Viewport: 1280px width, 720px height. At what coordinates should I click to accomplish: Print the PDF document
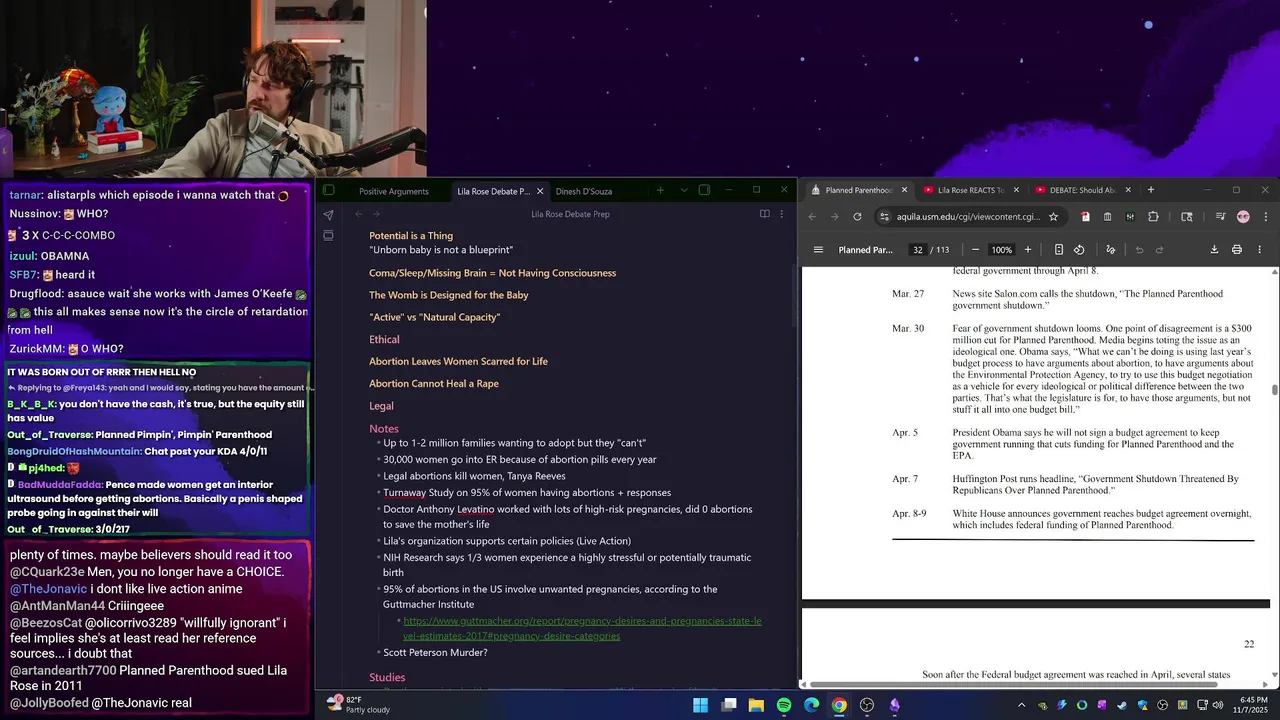coord(1237,250)
